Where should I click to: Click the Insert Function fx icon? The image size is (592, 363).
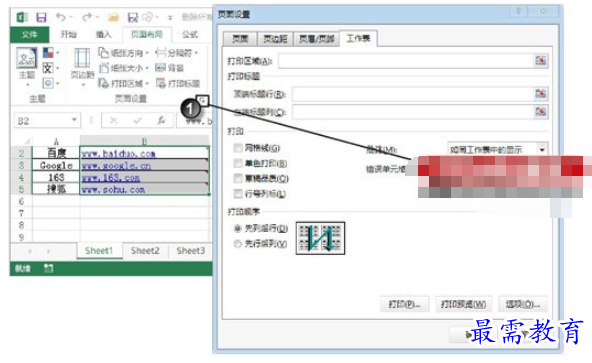click(161, 120)
